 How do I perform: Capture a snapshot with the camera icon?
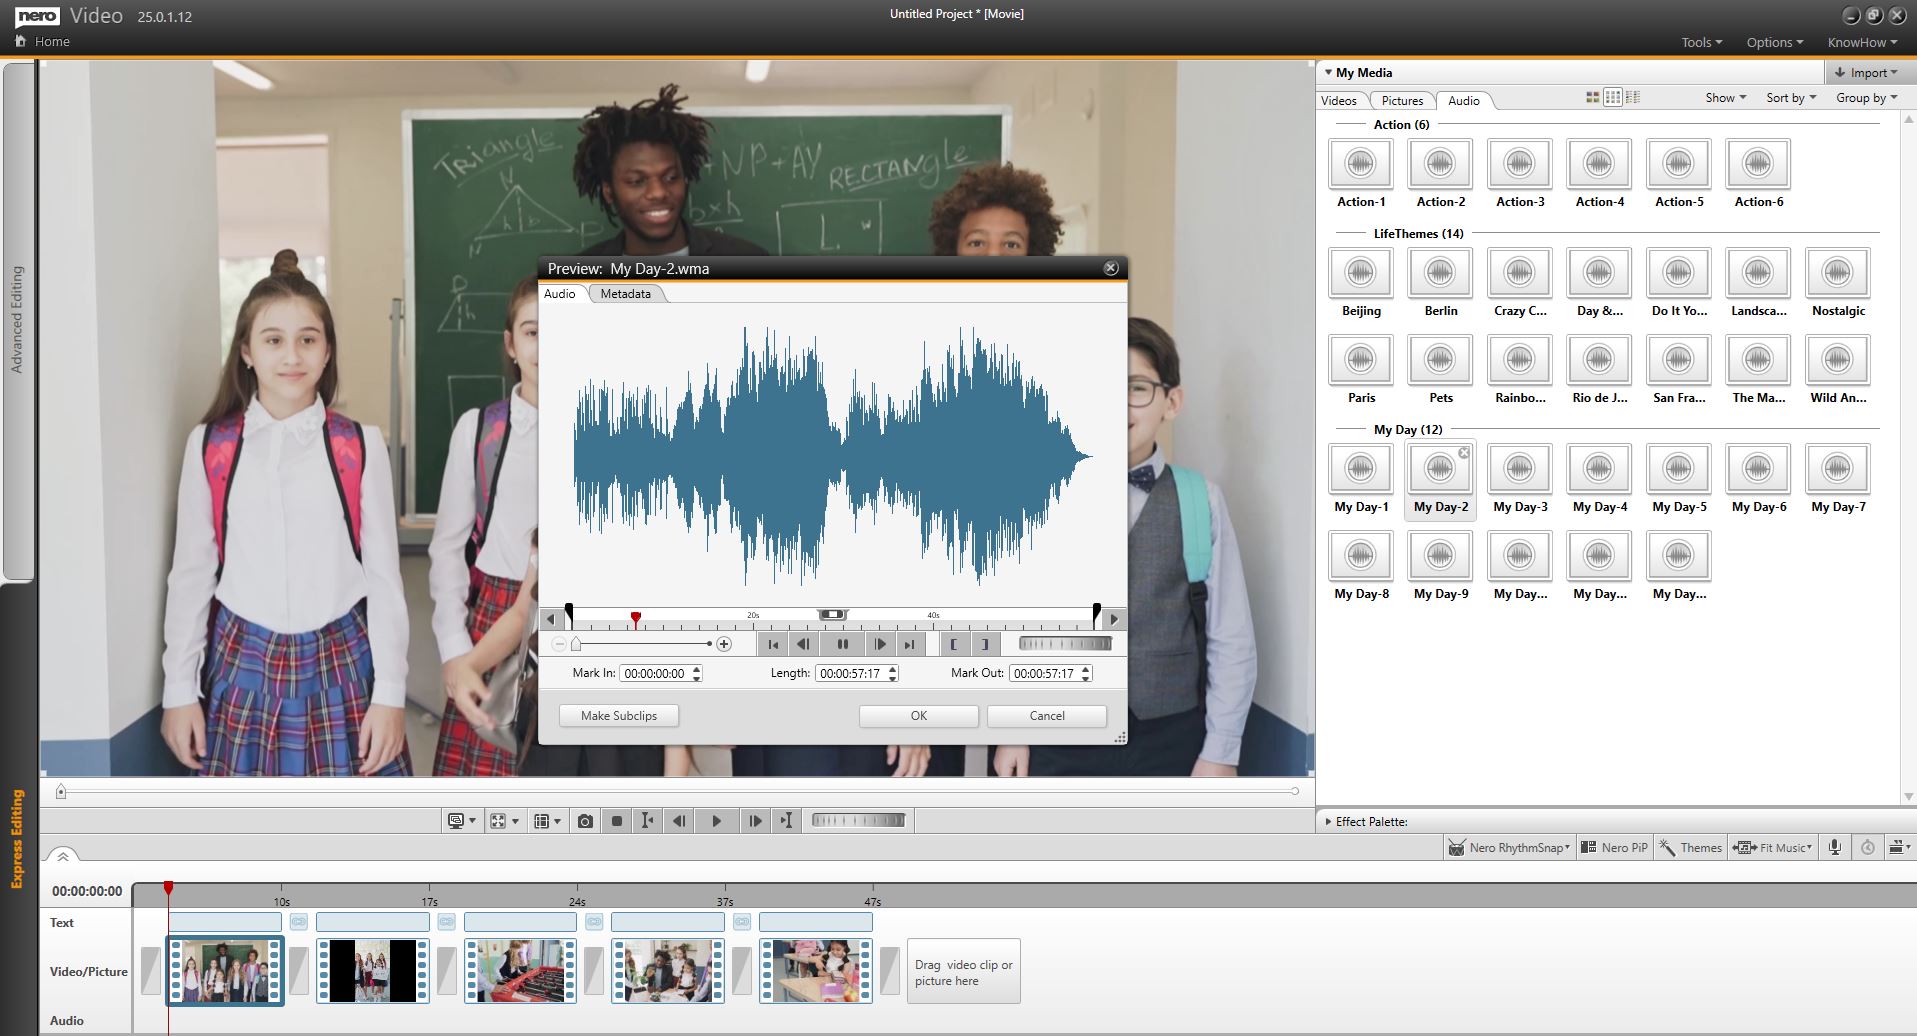[585, 821]
